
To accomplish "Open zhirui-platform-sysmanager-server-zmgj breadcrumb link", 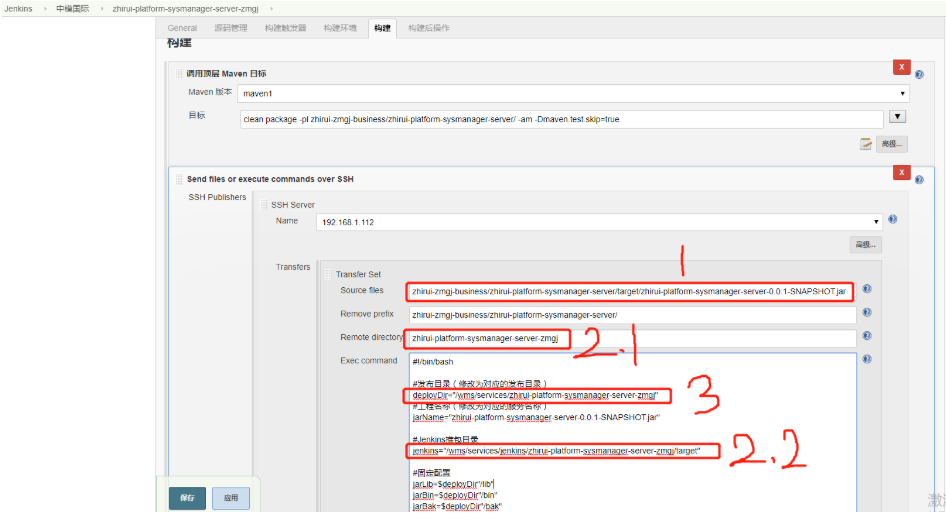I will (185, 8).
